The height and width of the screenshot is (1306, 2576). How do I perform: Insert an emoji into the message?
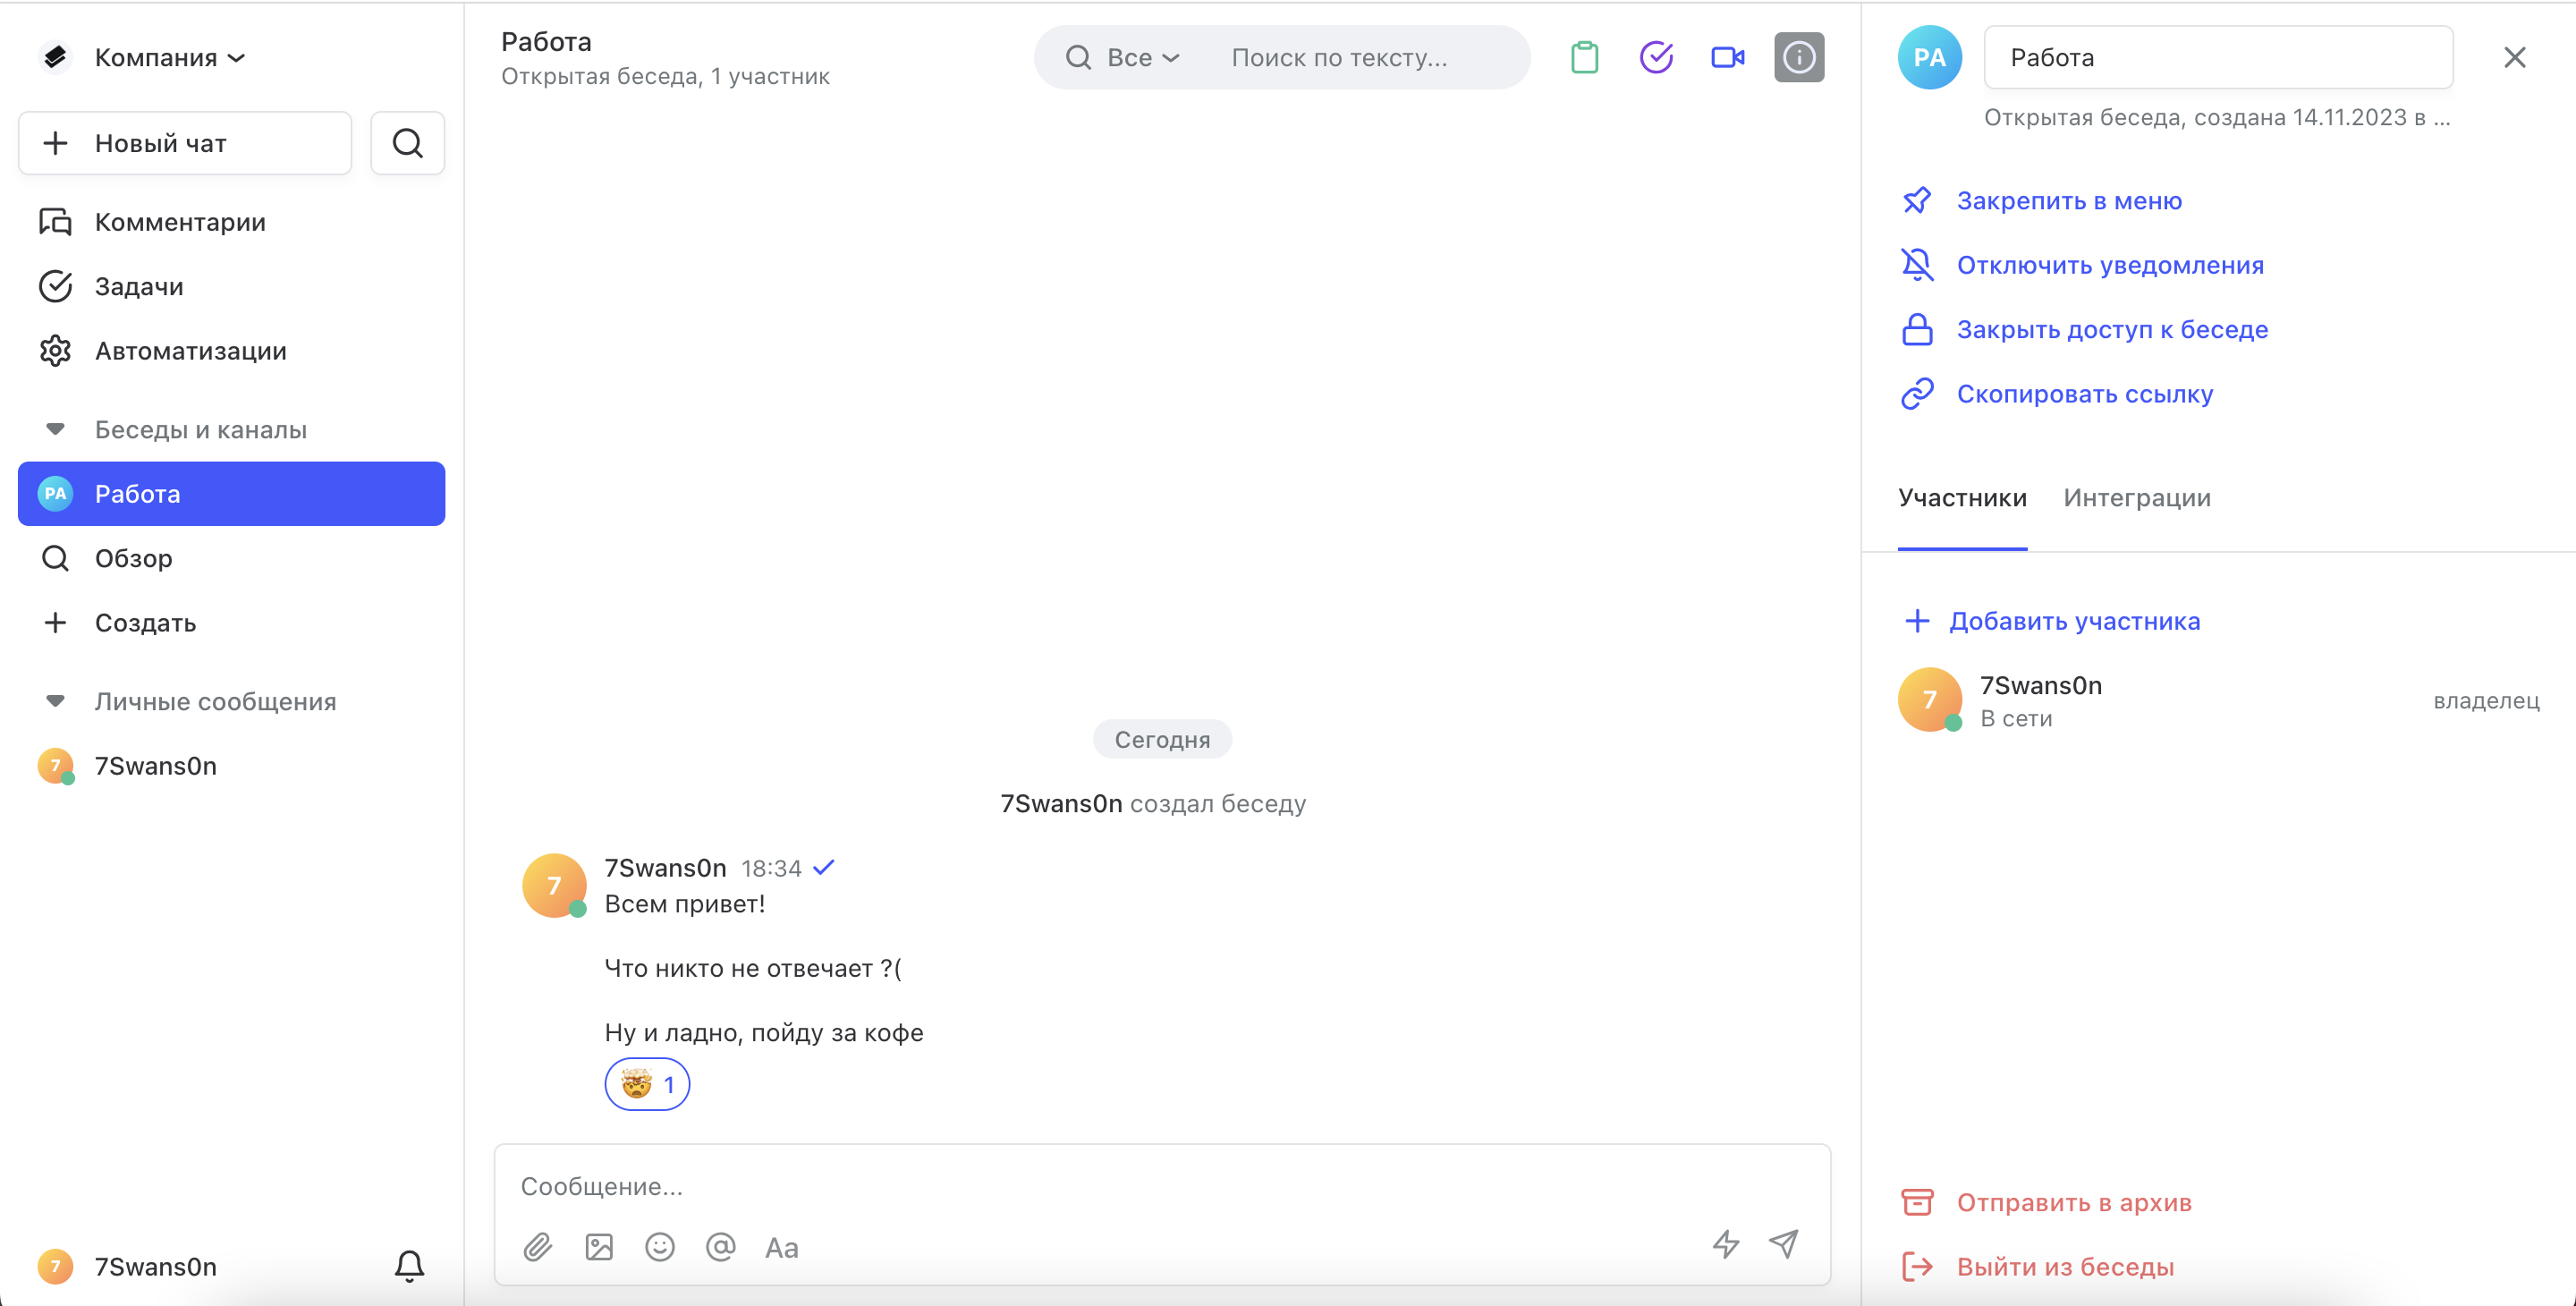pos(659,1247)
